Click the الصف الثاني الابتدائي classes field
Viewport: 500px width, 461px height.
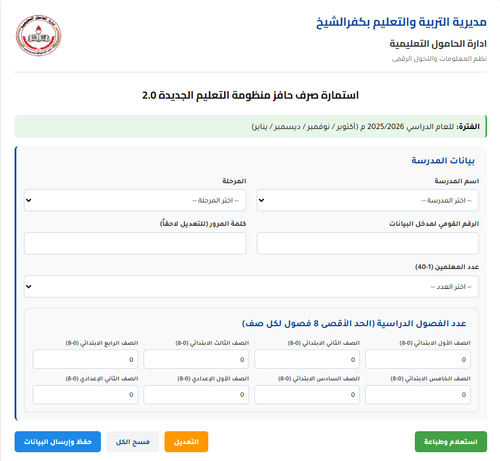click(x=307, y=359)
